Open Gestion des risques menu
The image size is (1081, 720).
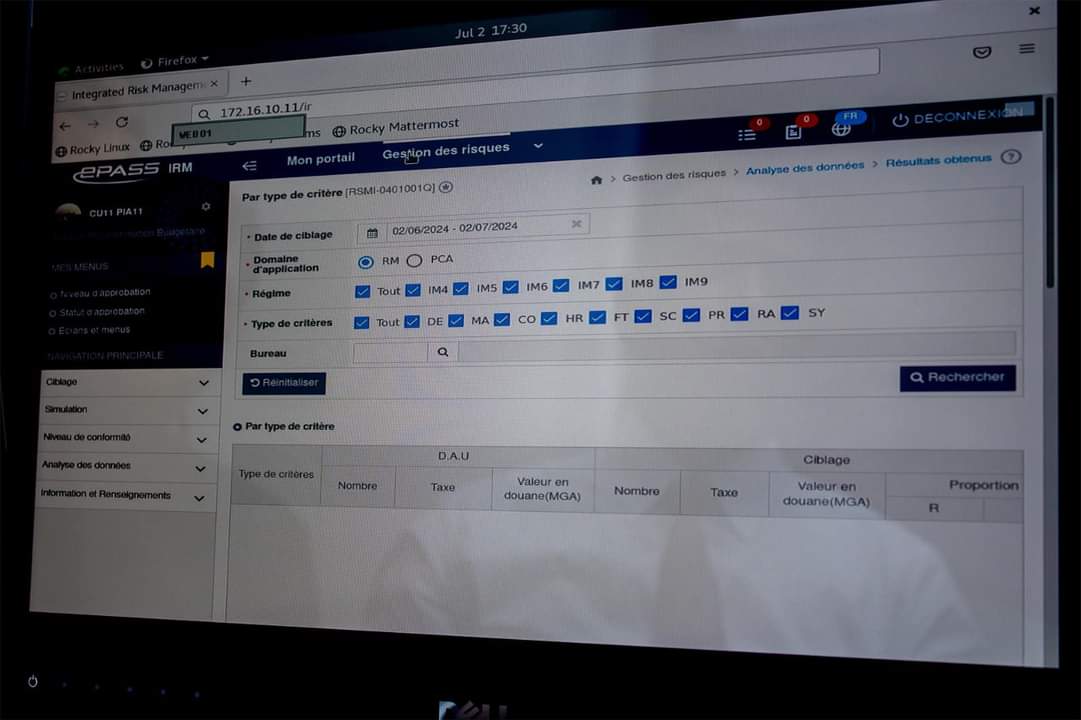[446, 150]
